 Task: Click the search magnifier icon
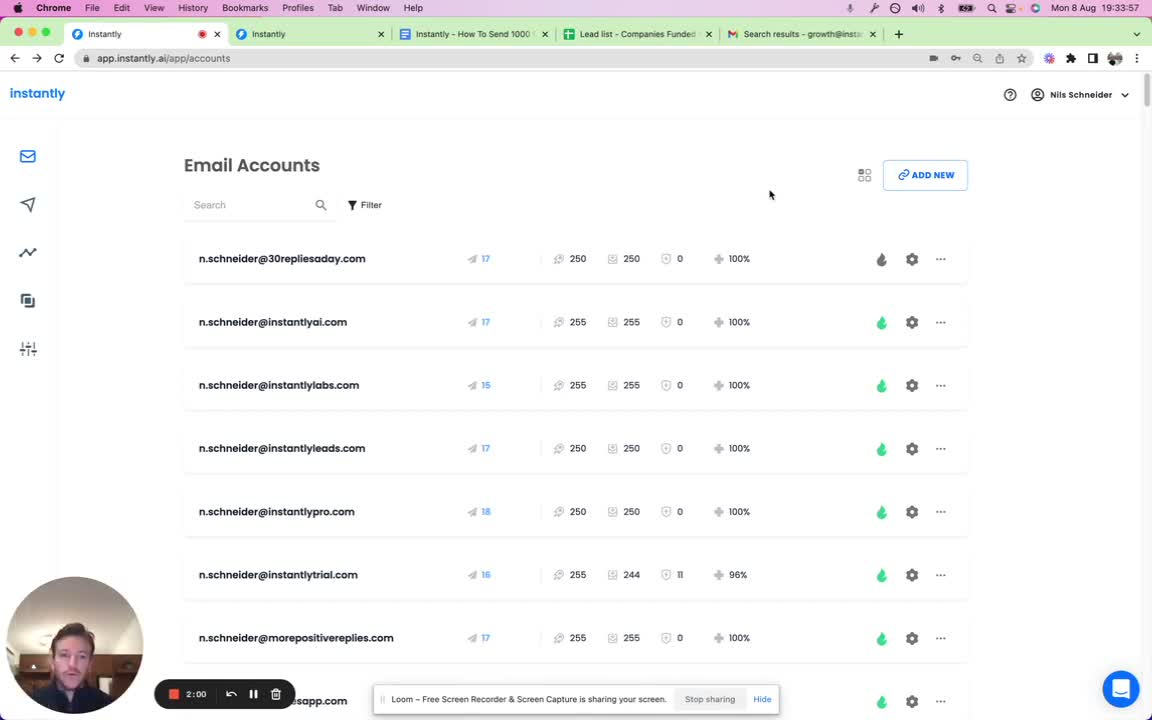(x=321, y=205)
